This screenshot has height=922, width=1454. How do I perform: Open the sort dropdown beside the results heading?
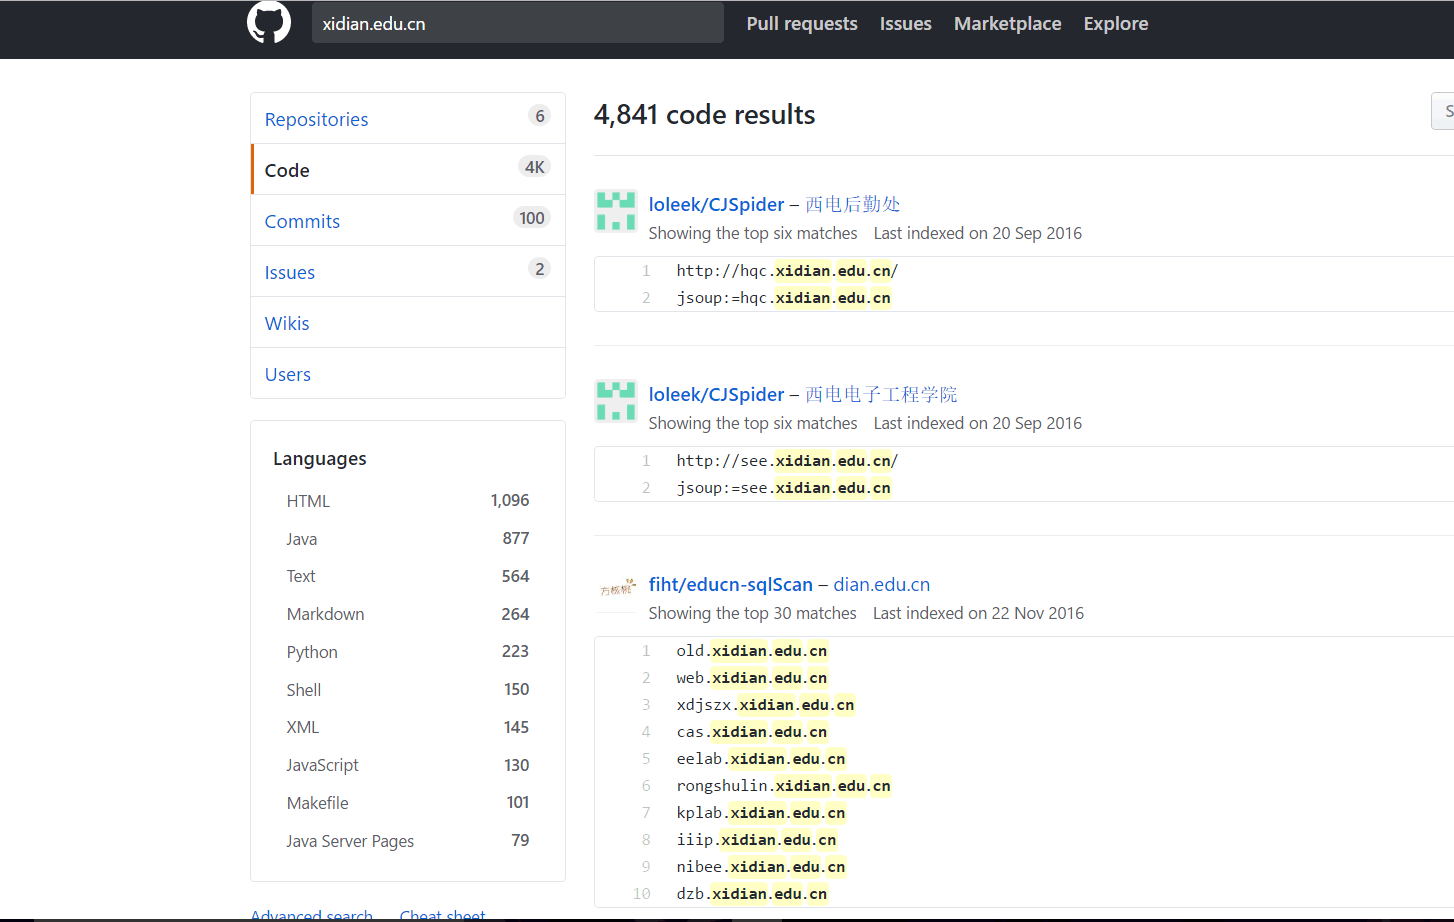pos(1443,111)
